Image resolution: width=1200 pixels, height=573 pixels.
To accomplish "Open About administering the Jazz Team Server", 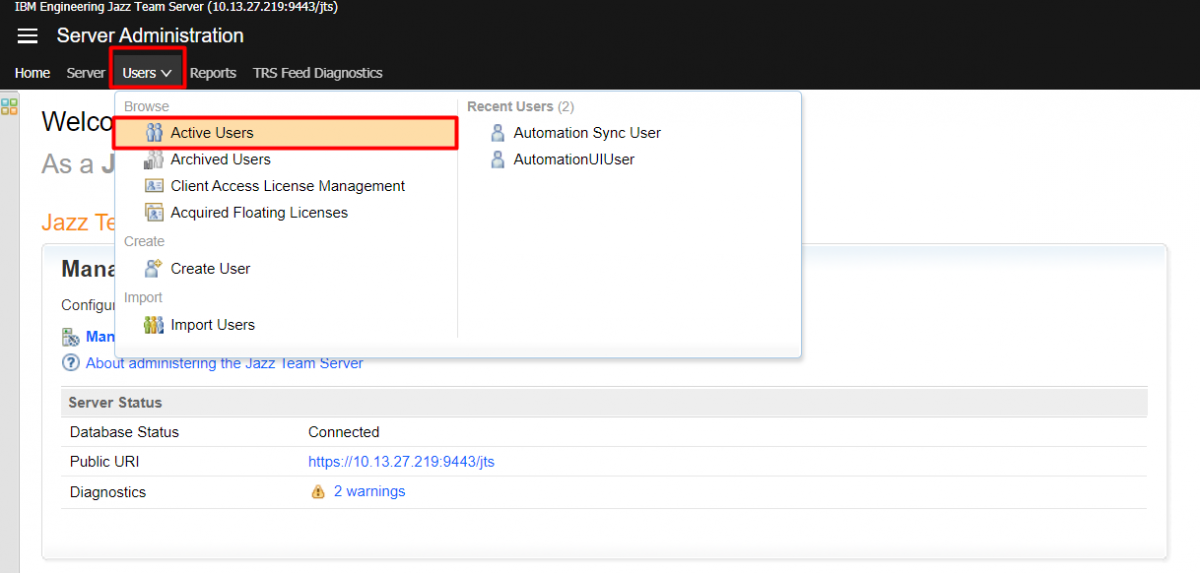I will pos(224,363).
